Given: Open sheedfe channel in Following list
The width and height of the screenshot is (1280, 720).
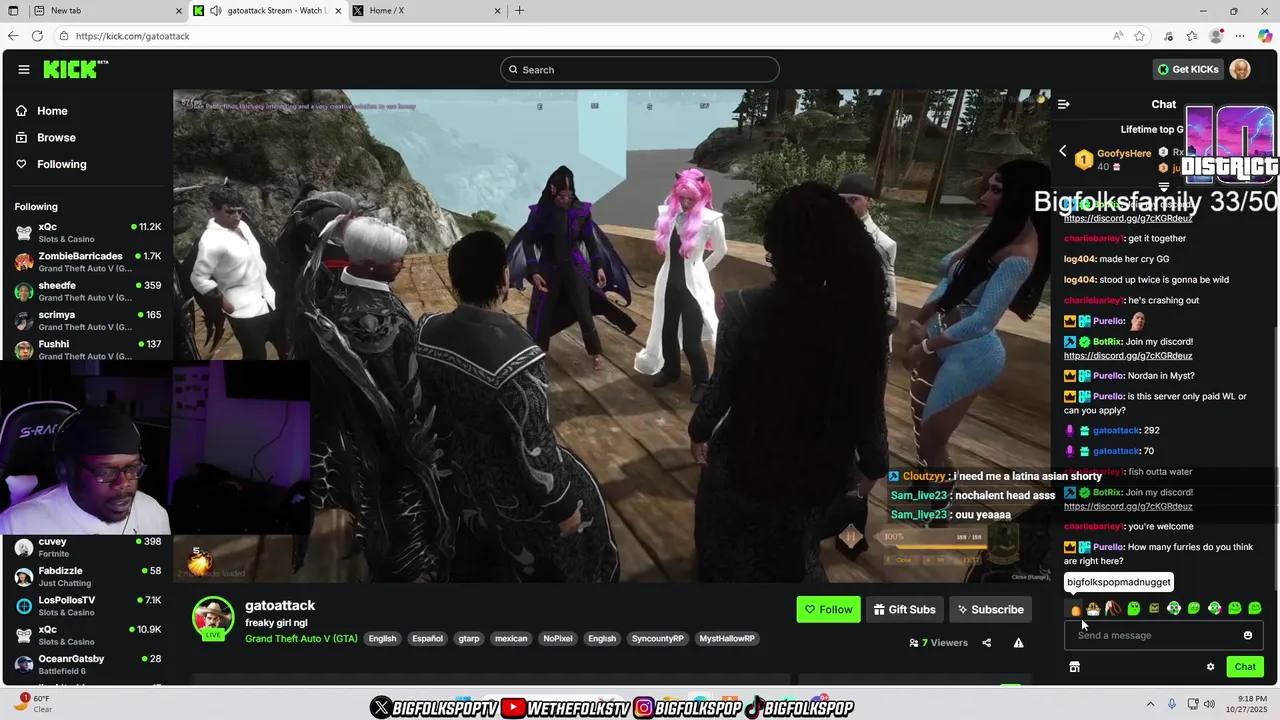Looking at the screenshot, I should click(x=88, y=291).
